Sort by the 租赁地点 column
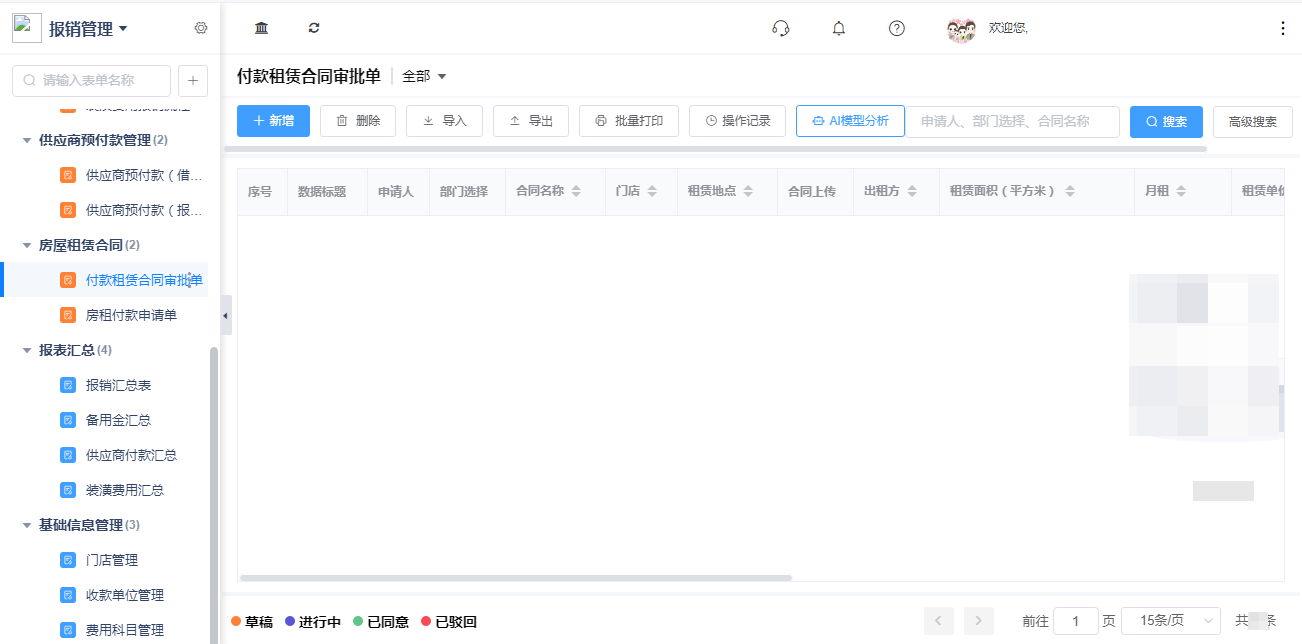This screenshot has width=1302, height=644. point(749,191)
